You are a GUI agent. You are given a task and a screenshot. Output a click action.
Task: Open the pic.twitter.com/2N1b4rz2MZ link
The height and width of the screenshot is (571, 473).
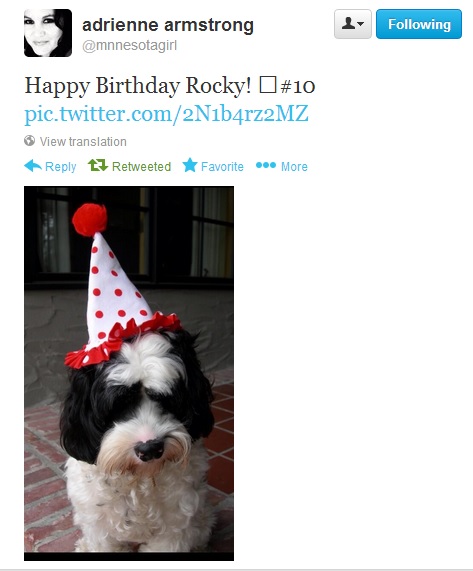(x=166, y=113)
